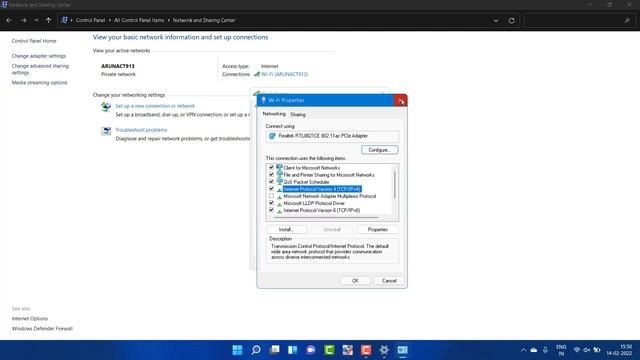Open Change advanced sharing settings
The image size is (640, 360).
tap(40, 69)
